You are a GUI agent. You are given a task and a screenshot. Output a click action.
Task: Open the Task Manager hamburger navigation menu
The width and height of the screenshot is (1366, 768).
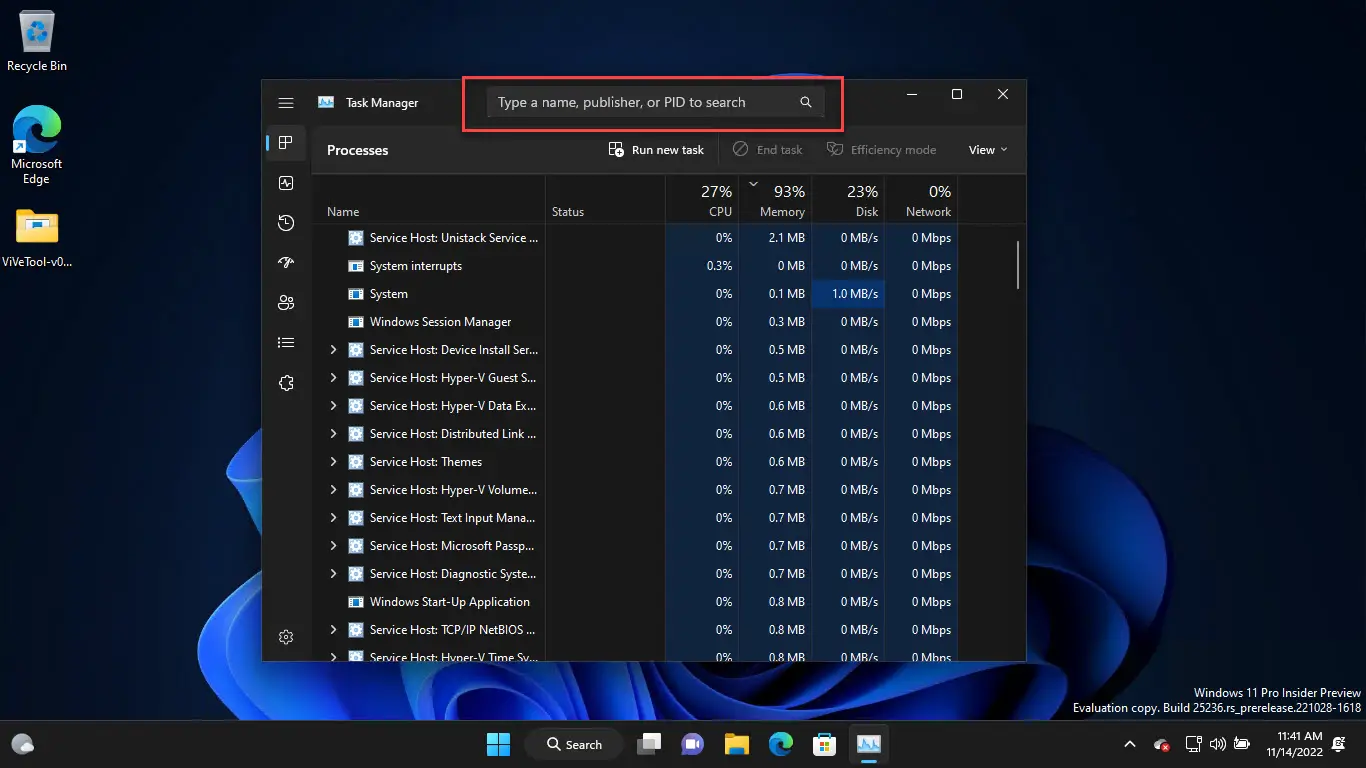tap(286, 103)
